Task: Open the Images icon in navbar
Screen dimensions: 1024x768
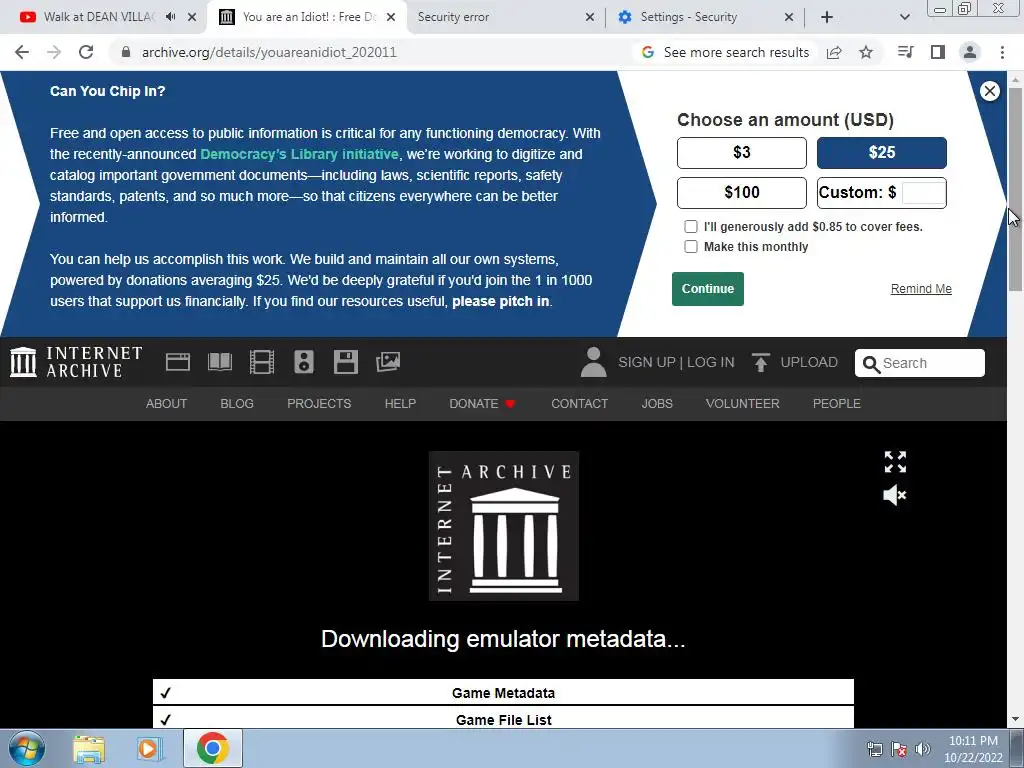Action: [x=388, y=362]
